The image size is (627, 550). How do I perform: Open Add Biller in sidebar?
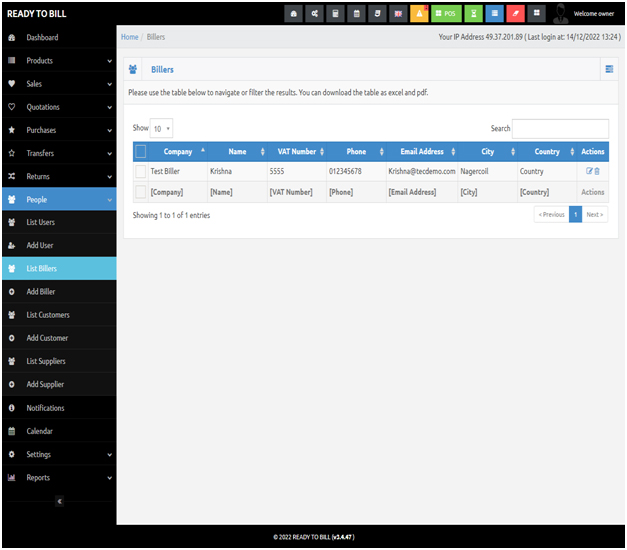pos(59,292)
